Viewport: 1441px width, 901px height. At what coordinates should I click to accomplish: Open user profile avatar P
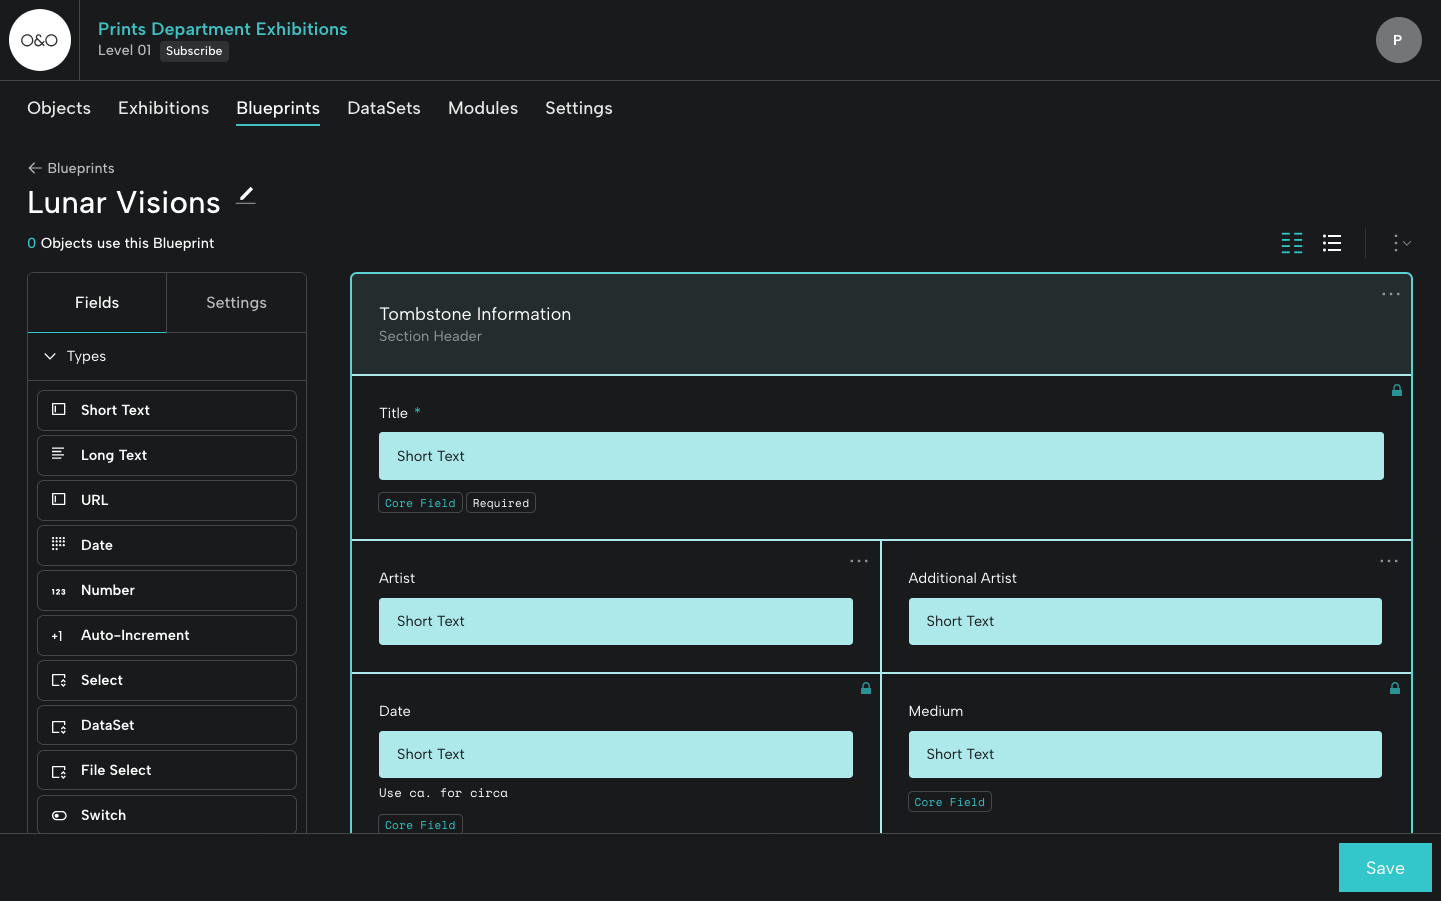pyautogui.click(x=1398, y=40)
